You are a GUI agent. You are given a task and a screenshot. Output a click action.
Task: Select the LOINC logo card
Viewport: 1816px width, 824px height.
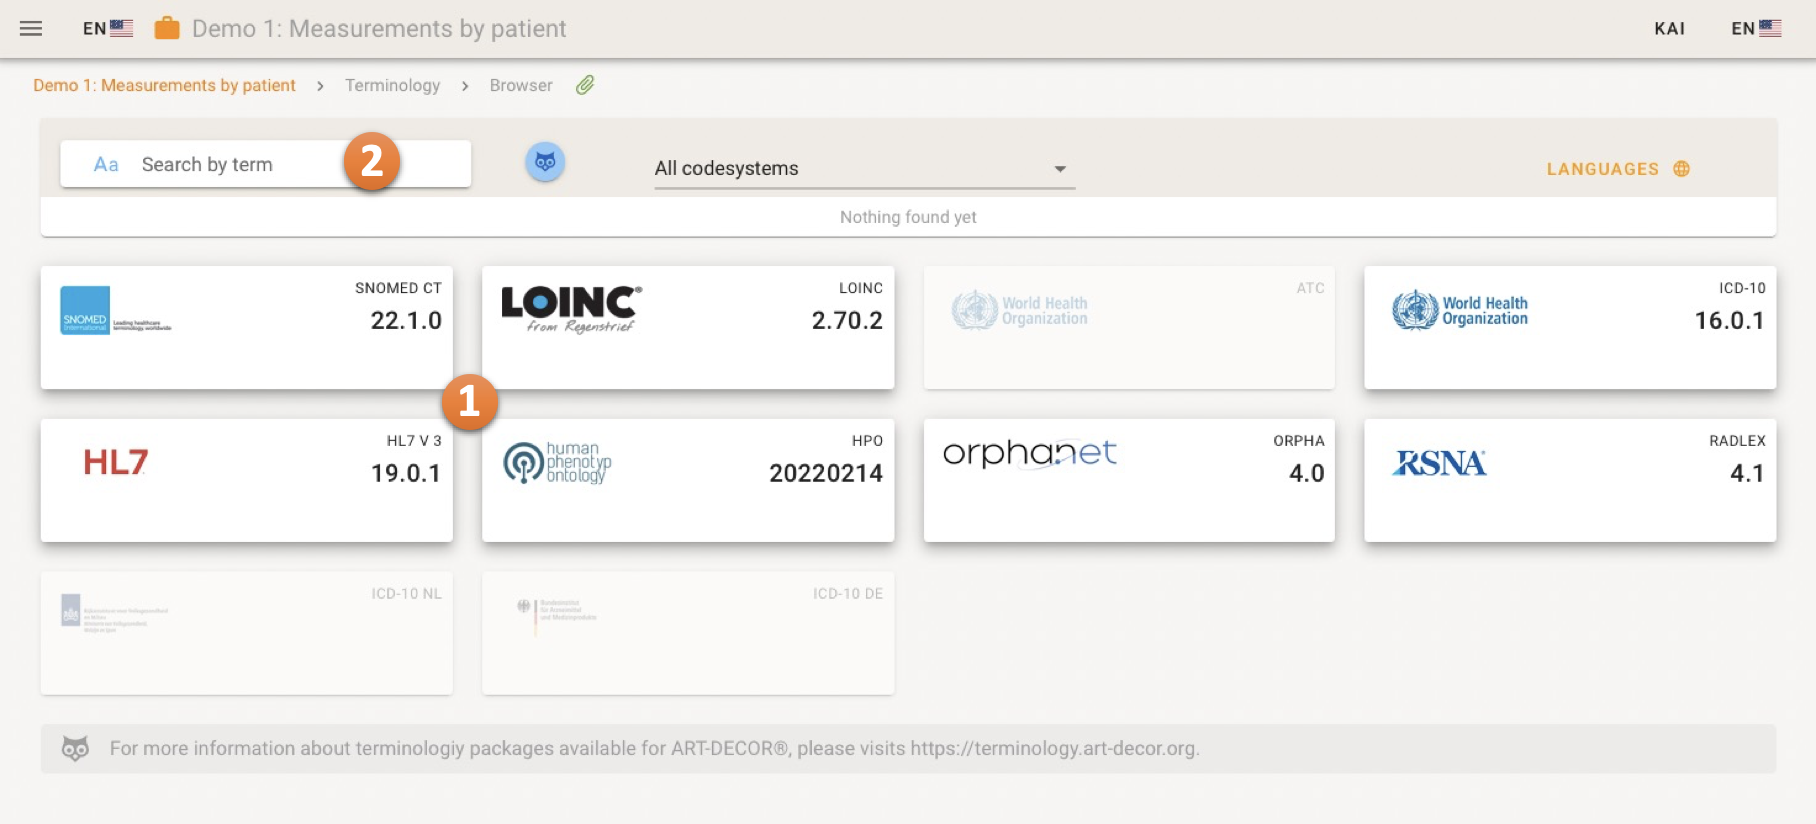pos(688,327)
